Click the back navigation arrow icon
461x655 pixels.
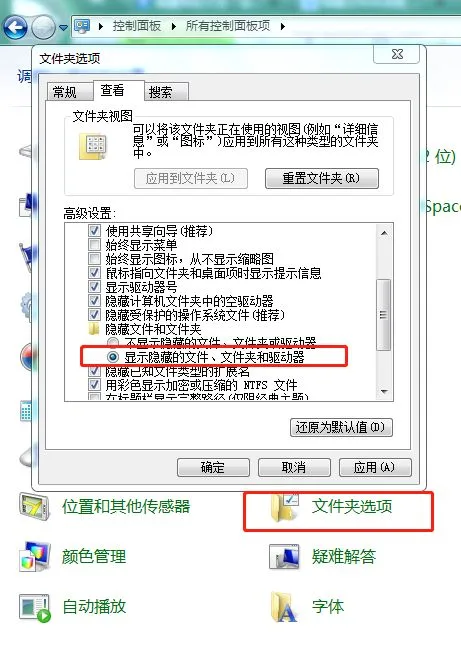(15, 28)
